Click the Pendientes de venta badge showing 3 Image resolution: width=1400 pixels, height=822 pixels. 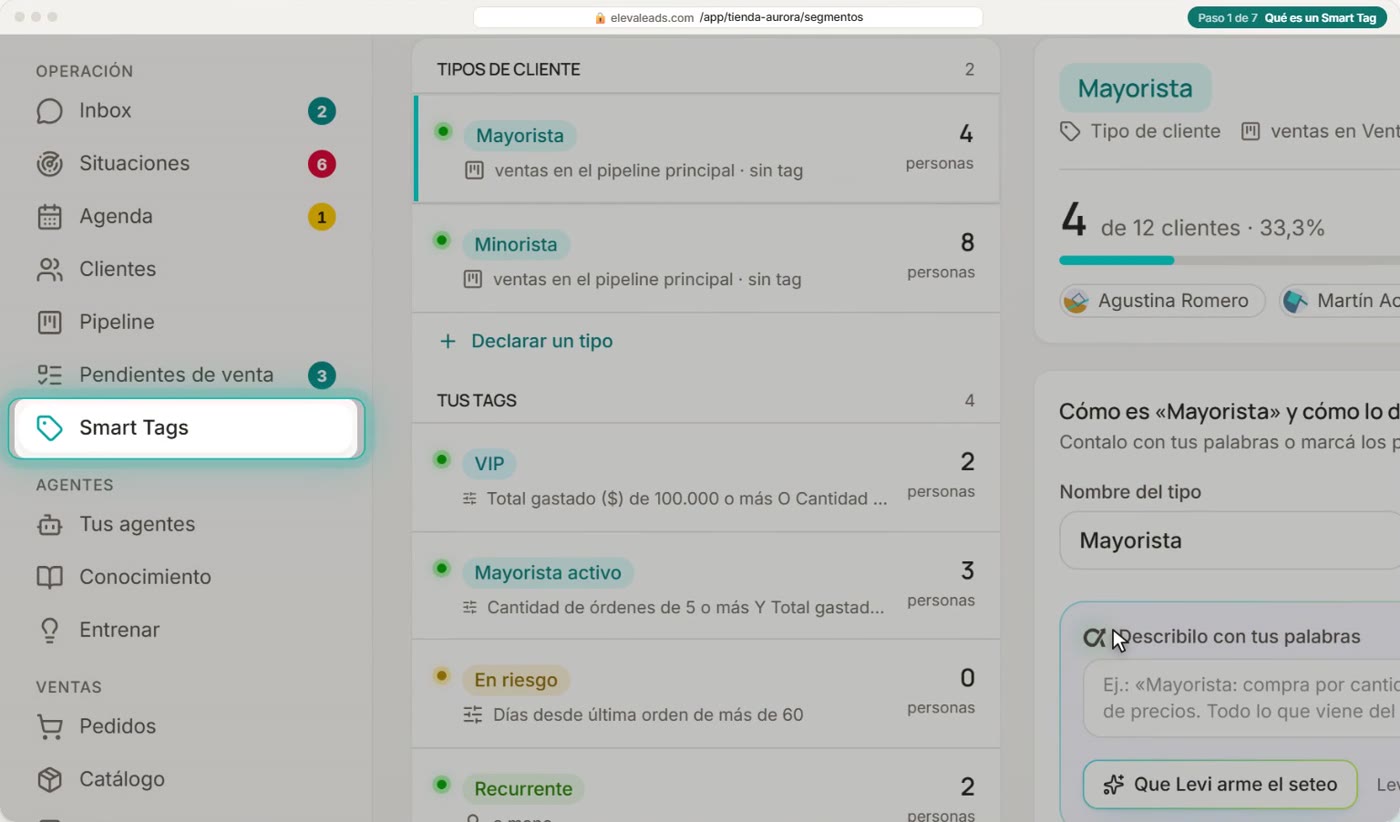[x=321, y=376]
